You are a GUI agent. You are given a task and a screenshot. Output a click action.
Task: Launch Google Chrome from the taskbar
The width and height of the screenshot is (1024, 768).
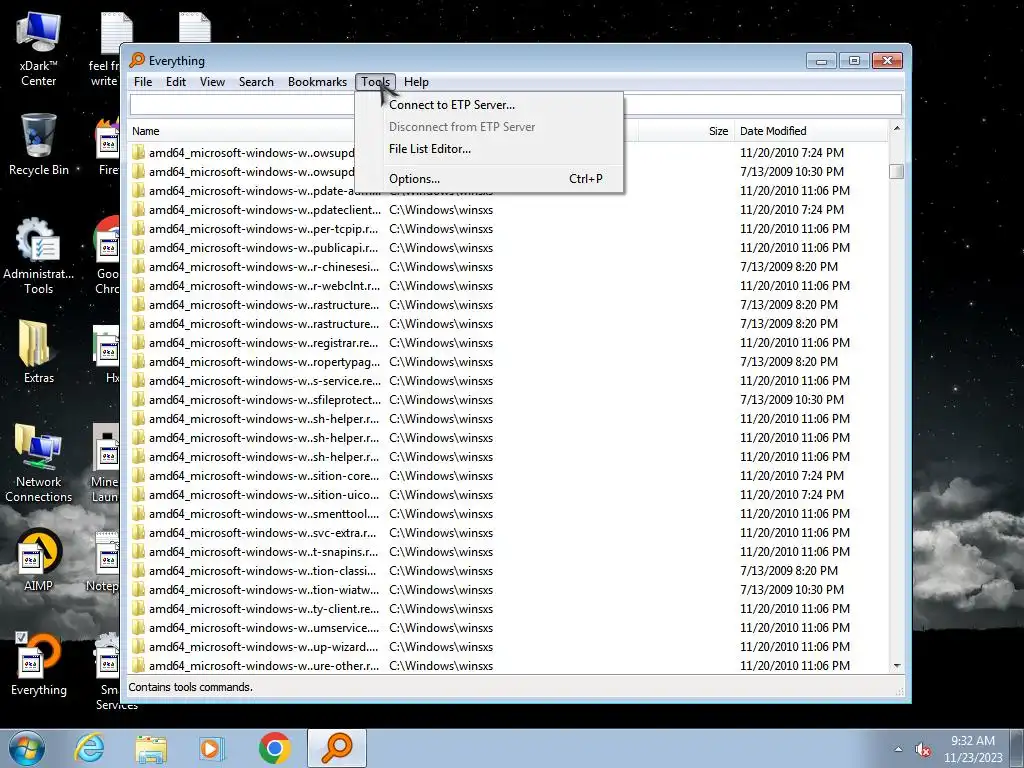pyautogui.click(x=274, y=748)
